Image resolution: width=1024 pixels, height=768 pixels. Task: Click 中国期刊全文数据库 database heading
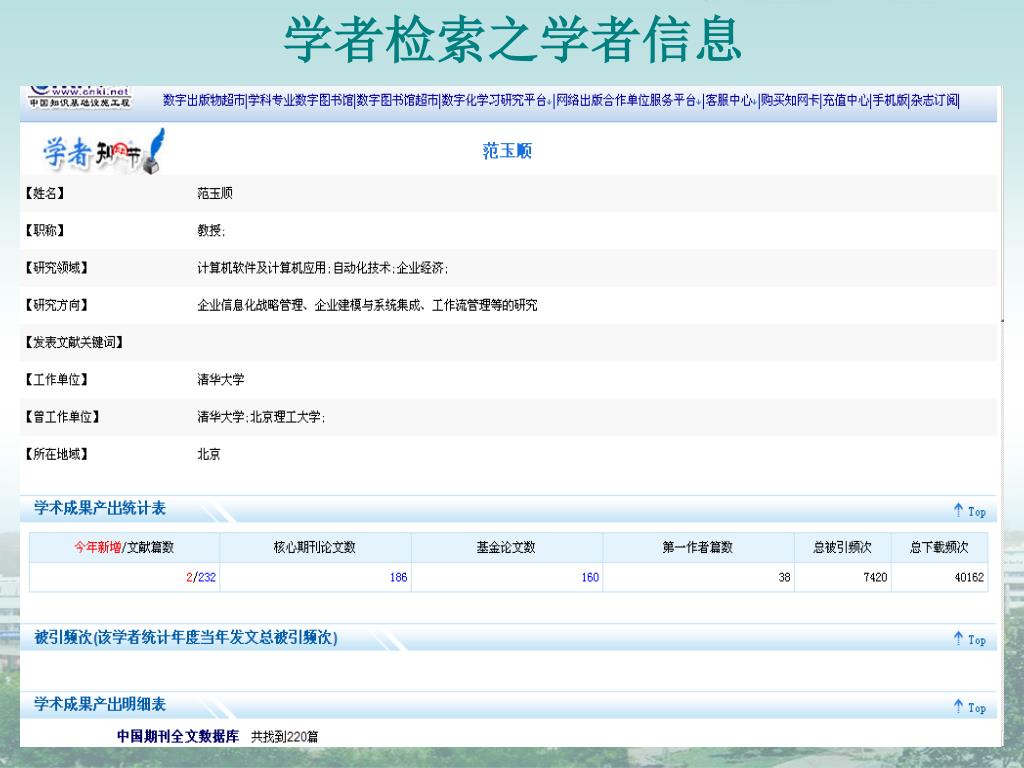[x=178, y=737]
